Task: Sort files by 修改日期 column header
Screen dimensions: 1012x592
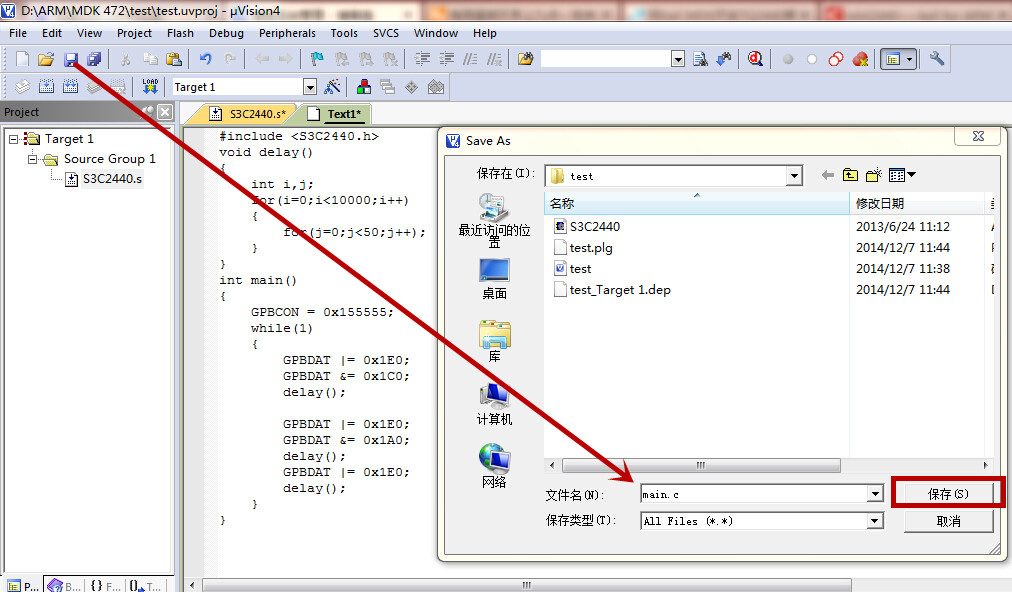Action: point(917,203)
